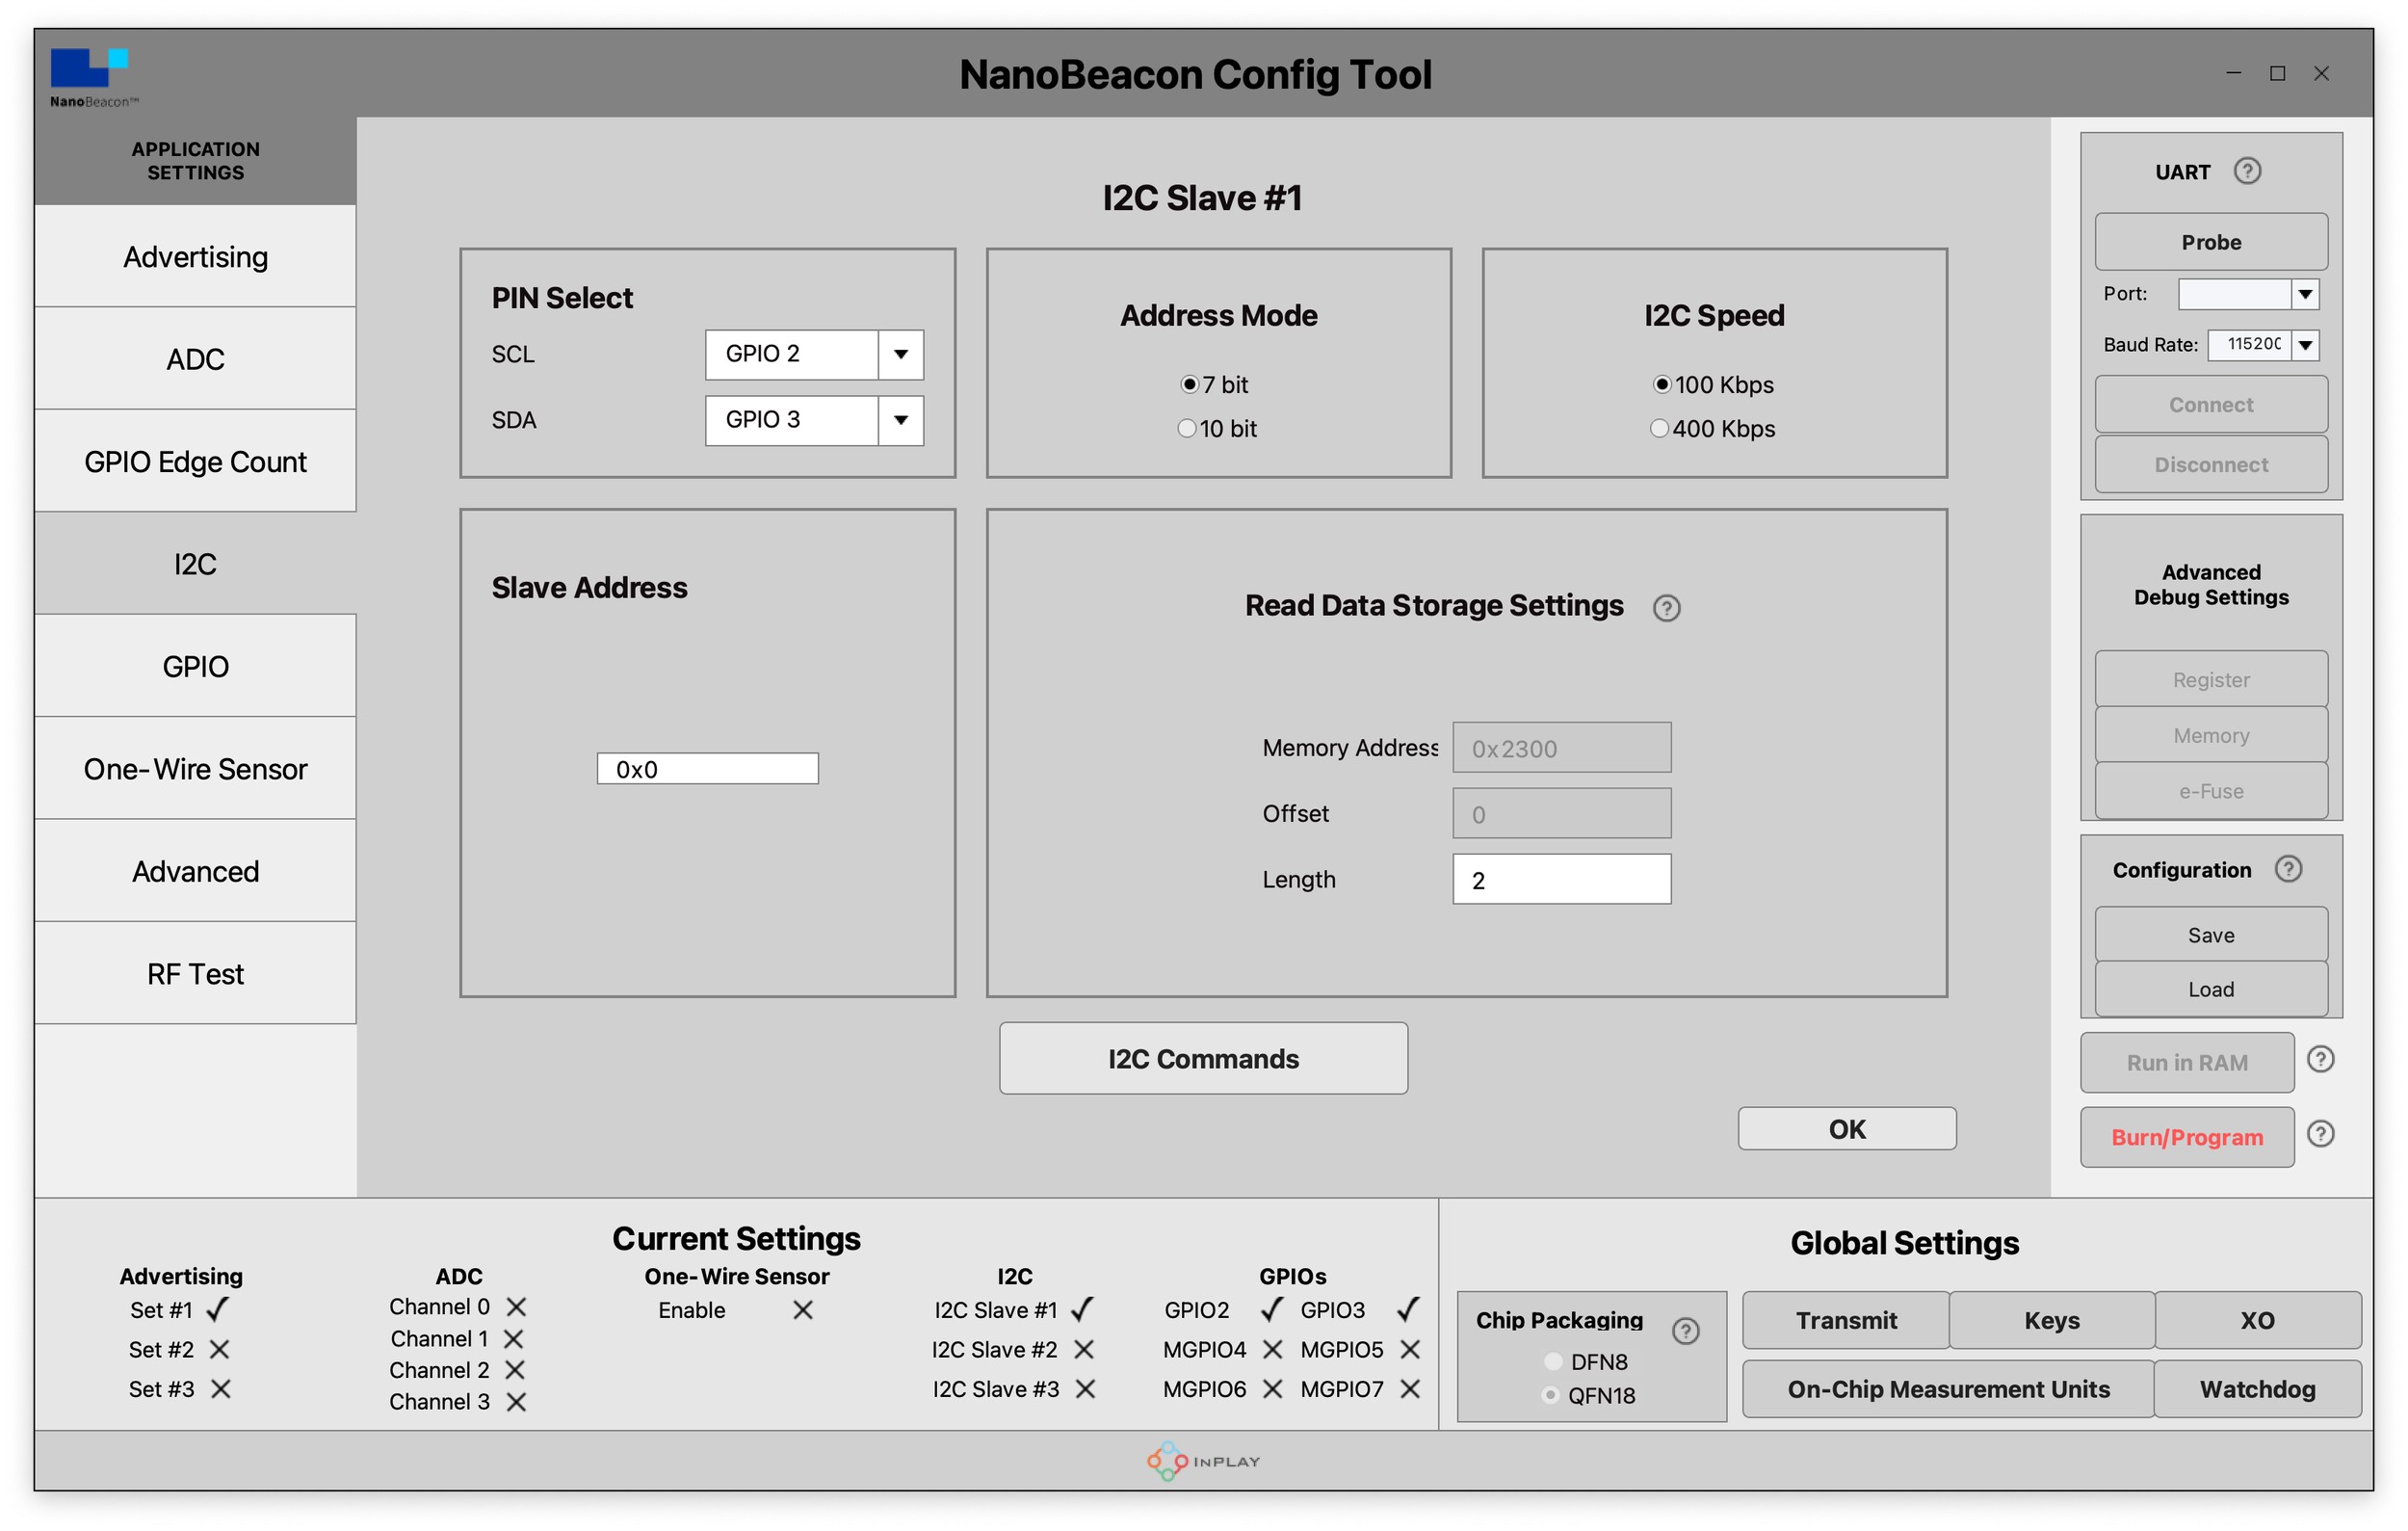The height and width of the screenshot is (1531, 2408).
Task: Click help icon beside Burn/Program
Action: coord(2320,1134)
